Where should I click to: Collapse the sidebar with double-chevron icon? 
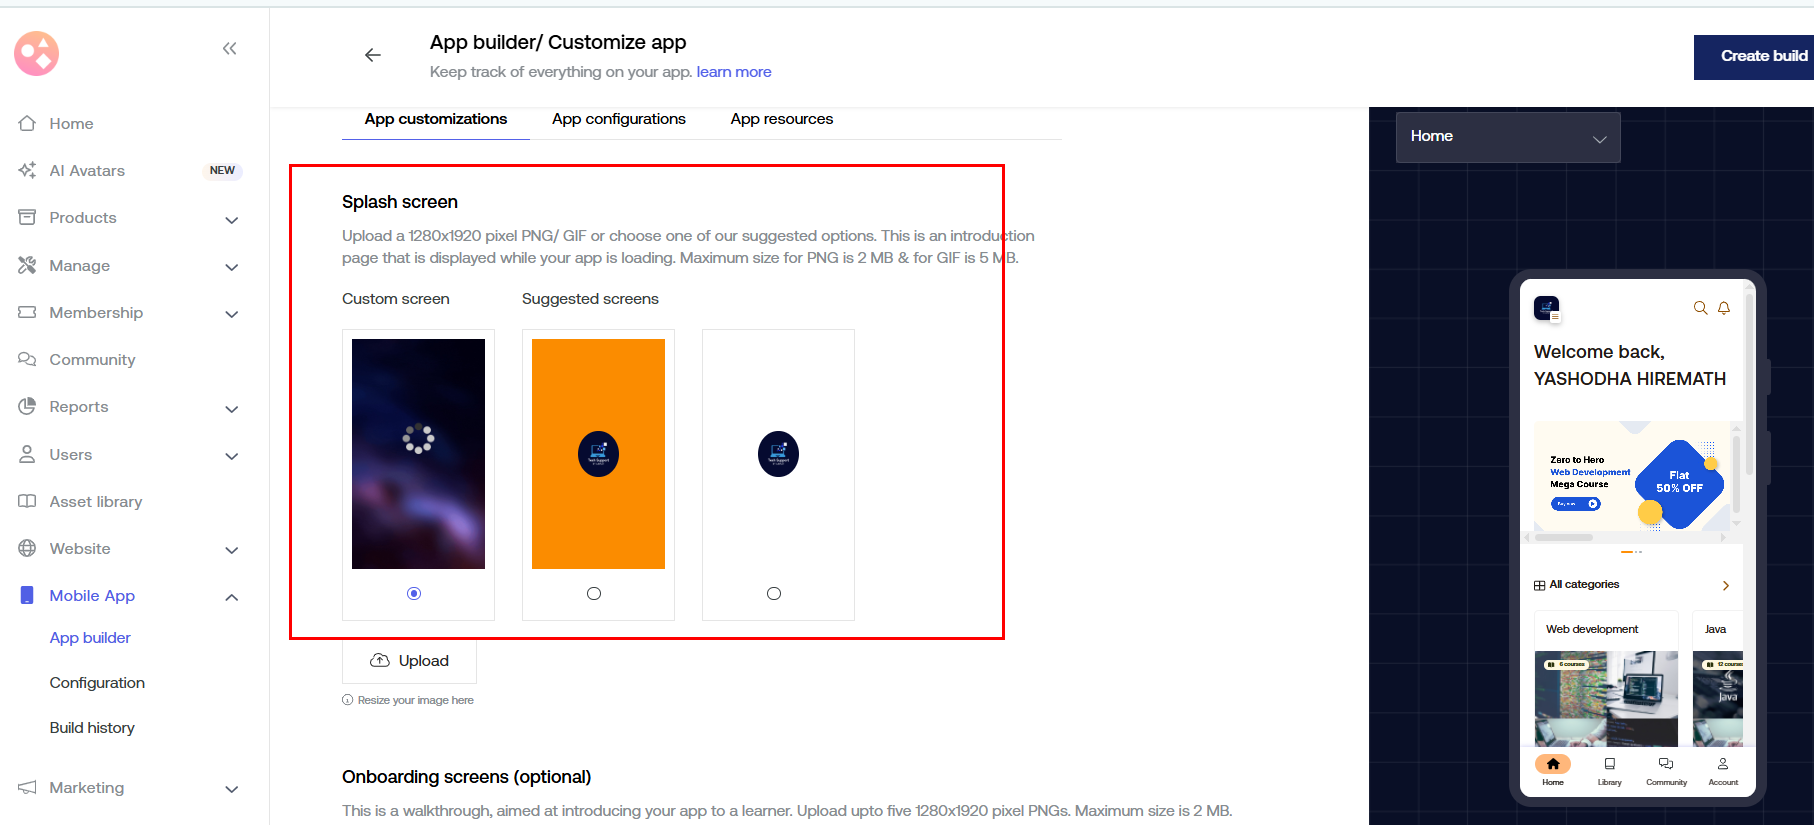click(x=229, y=49)
